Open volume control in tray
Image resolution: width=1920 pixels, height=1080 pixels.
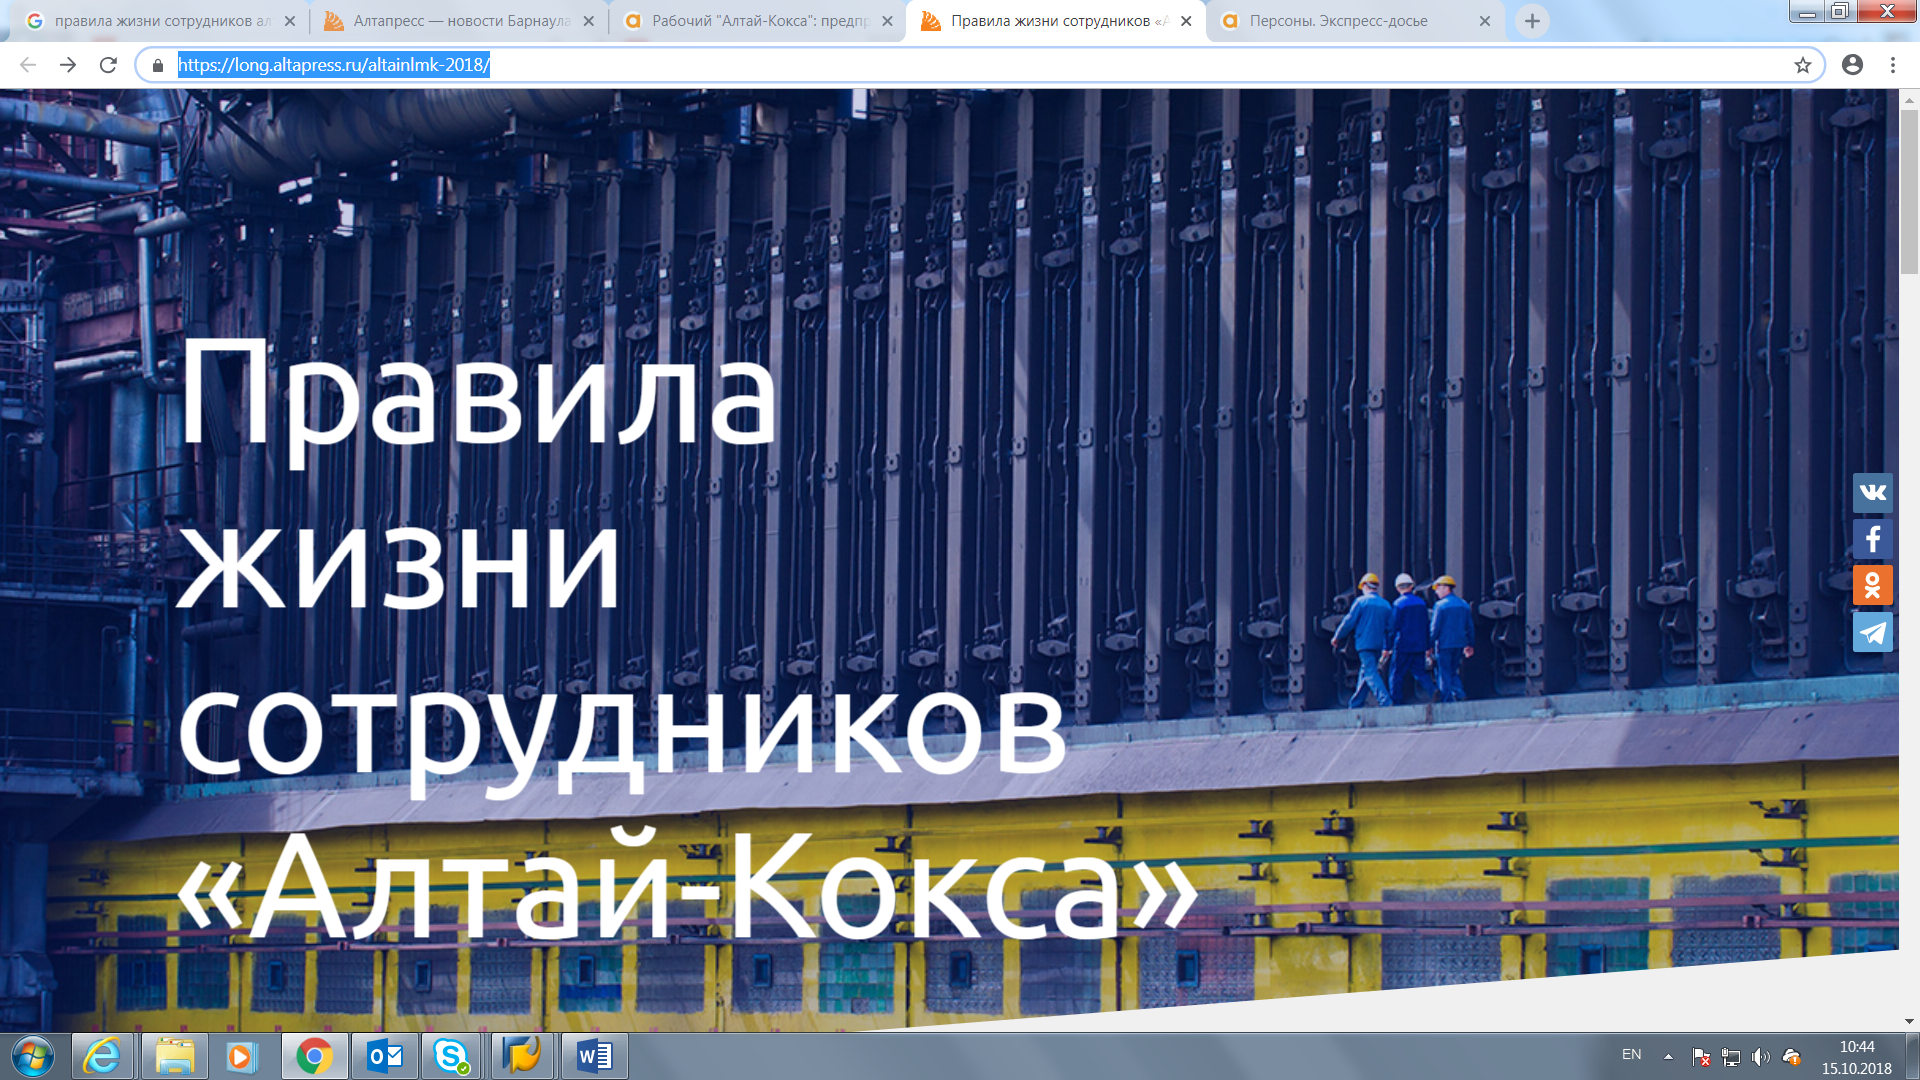pos(1761,1057)
